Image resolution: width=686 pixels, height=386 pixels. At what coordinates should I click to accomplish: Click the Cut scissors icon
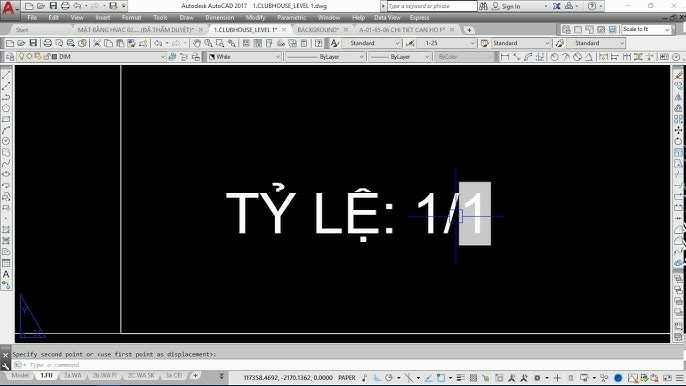tap(97, 43)
